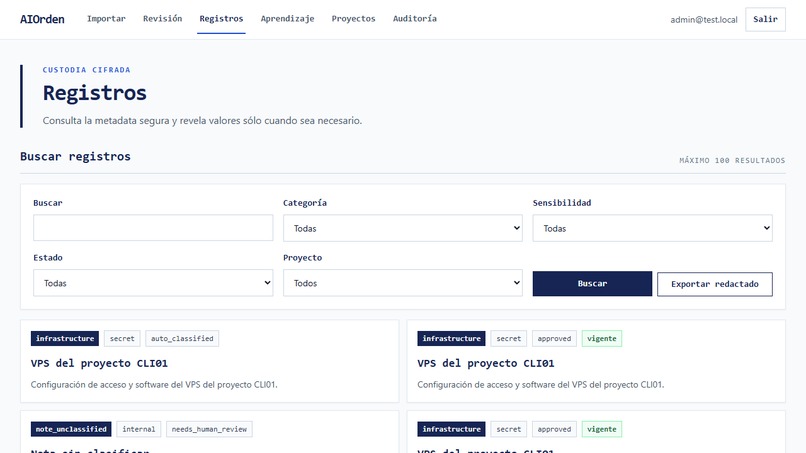Switch to the Aprendizaje page
Viewport: 806px width, 453px height.
[287, 19]
